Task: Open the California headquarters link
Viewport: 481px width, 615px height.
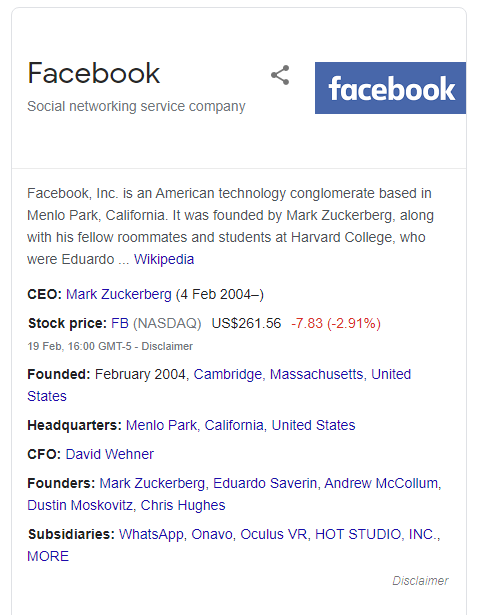Action: coord(234,425)
